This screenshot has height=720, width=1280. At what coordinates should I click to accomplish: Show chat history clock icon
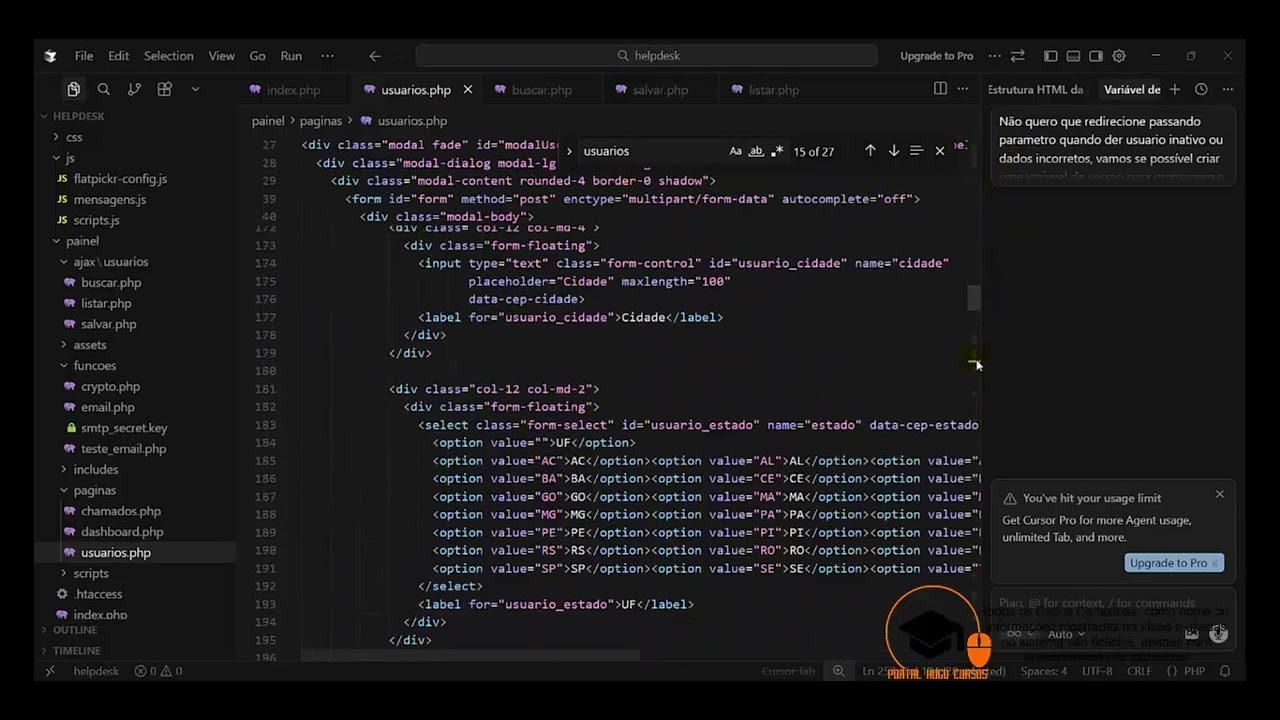tap(1202, 89)
